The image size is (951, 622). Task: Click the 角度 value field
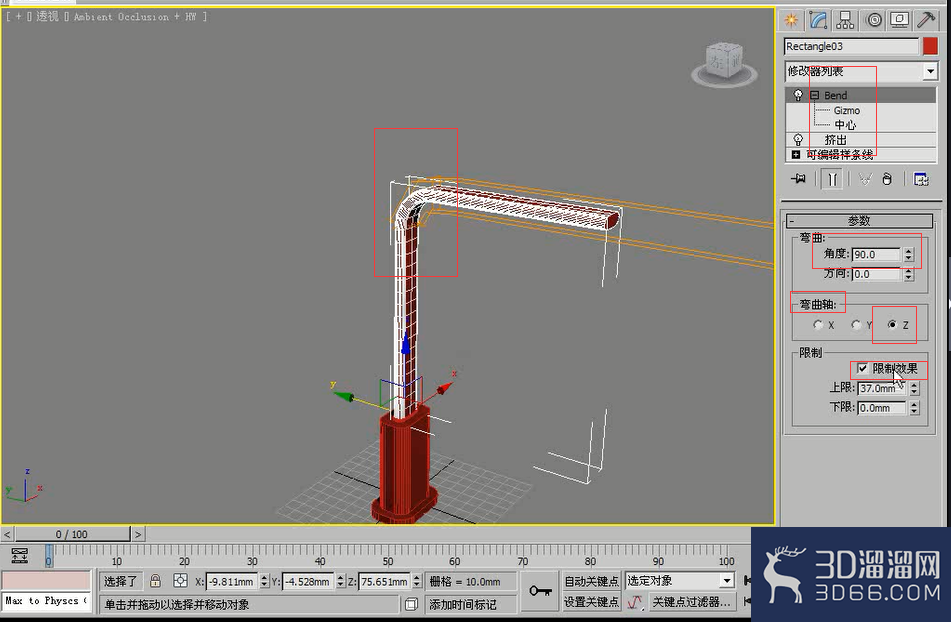pos(876,255)
